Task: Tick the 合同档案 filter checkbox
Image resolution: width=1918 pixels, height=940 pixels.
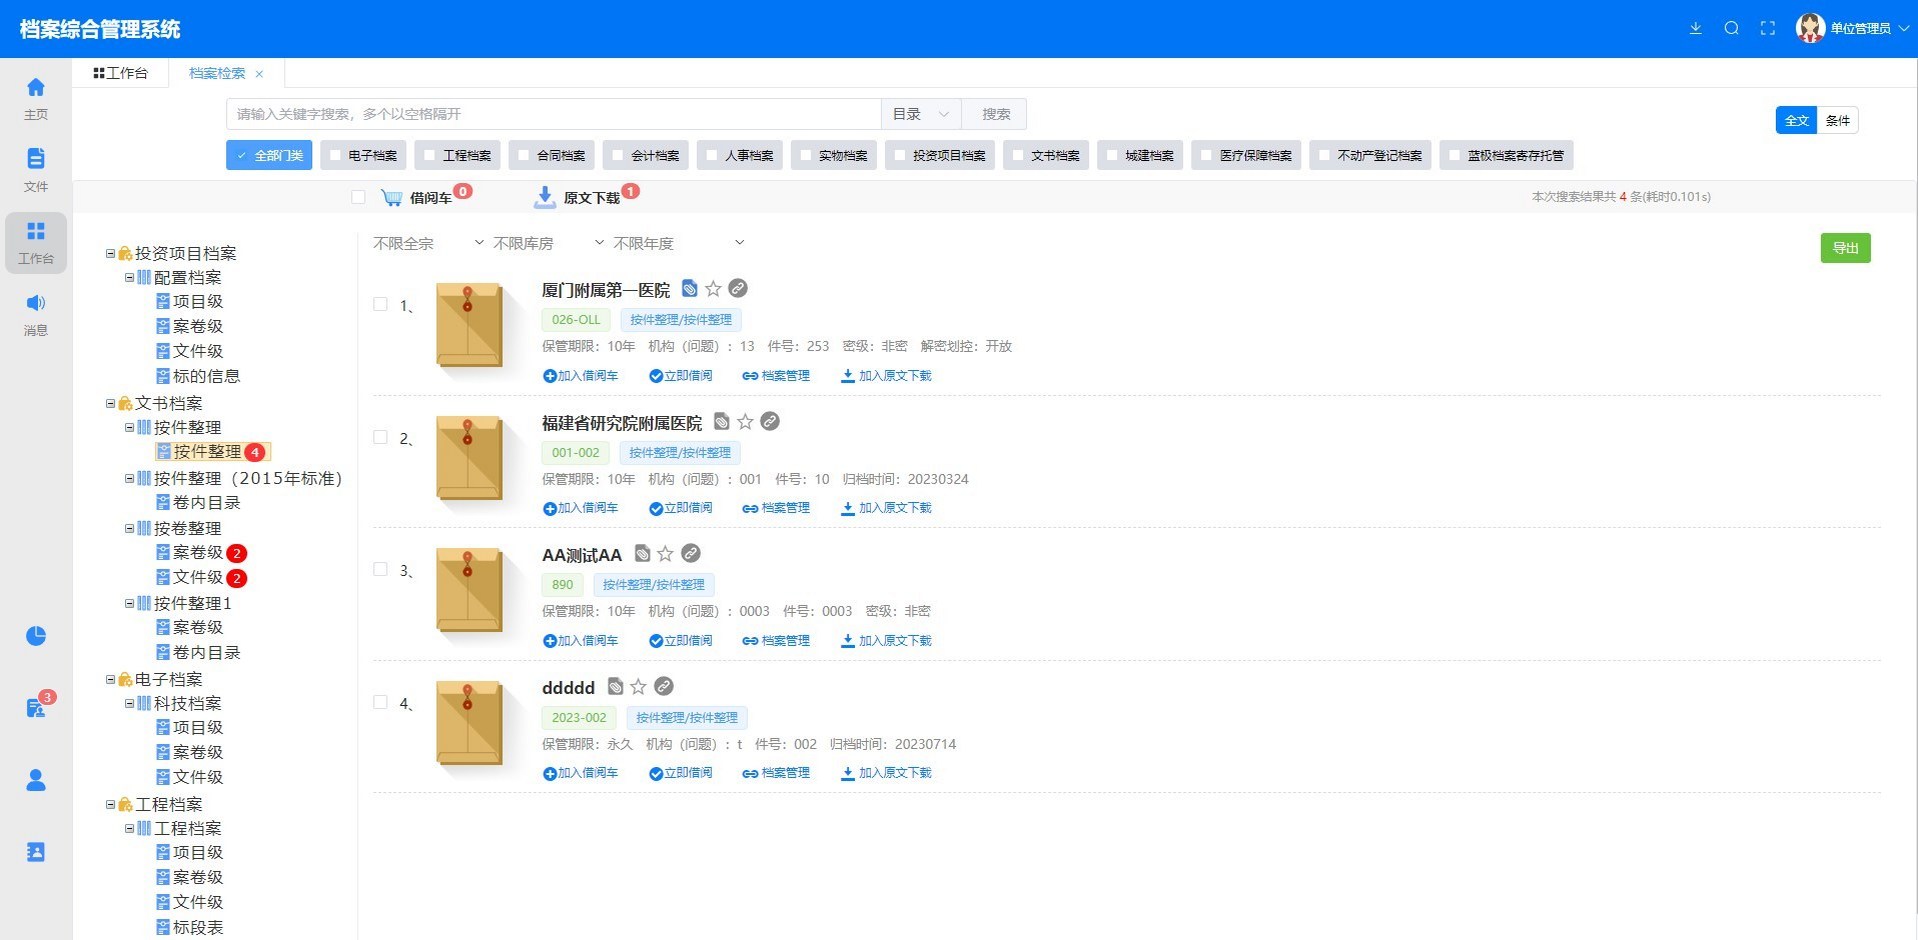Action: tap(524, 155)
